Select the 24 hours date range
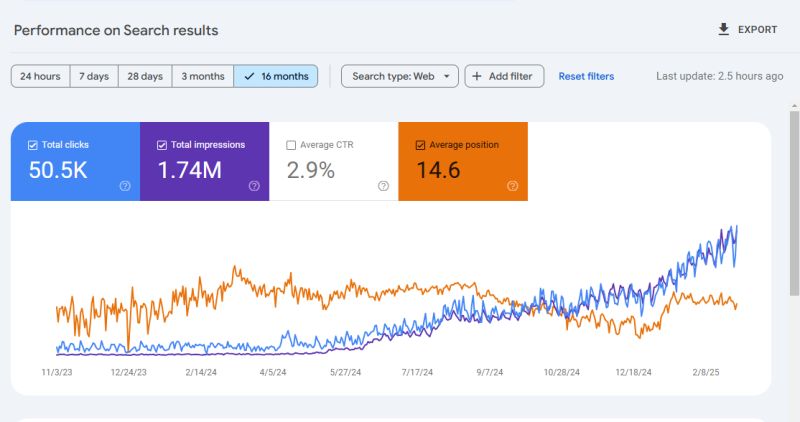 pyautogui.click(x=40, y=76)
